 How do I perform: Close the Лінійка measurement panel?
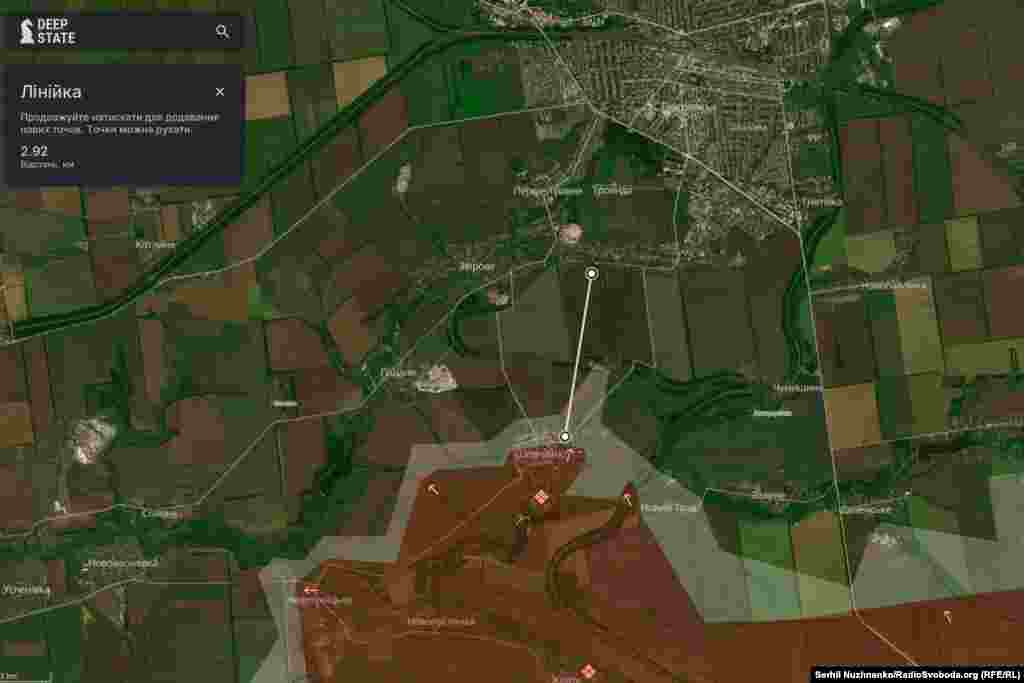click(221, 89)
